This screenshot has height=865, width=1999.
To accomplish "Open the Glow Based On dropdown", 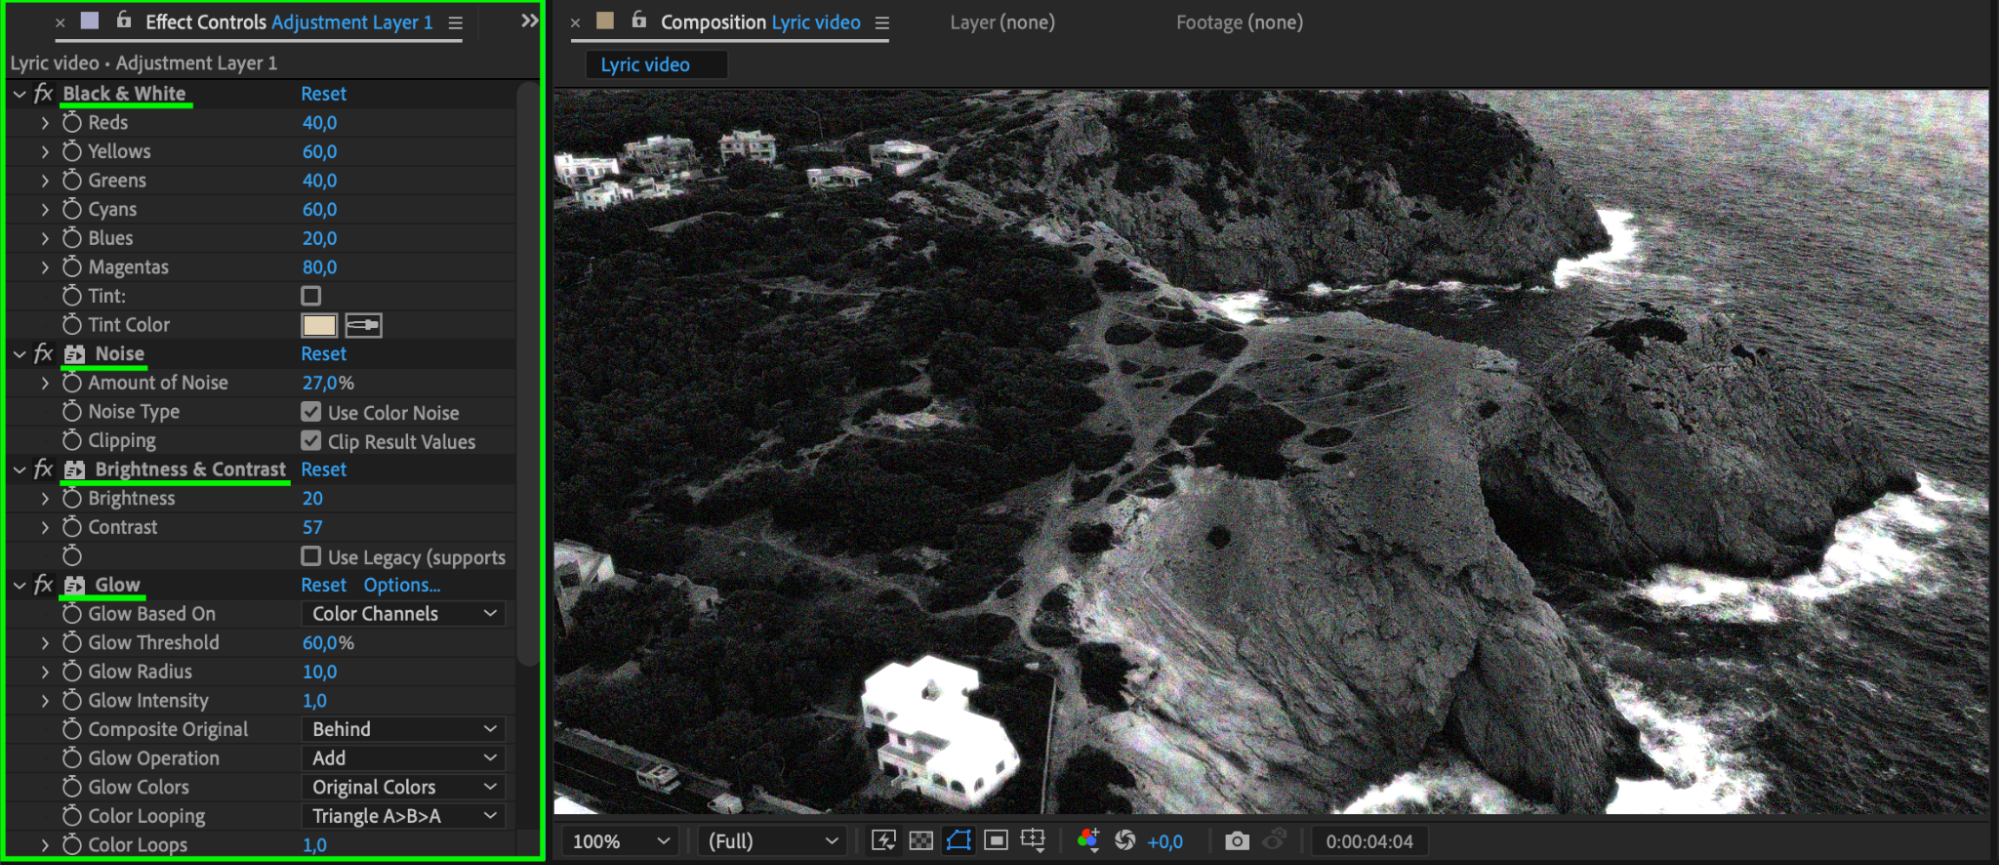I will pos(403,614).
